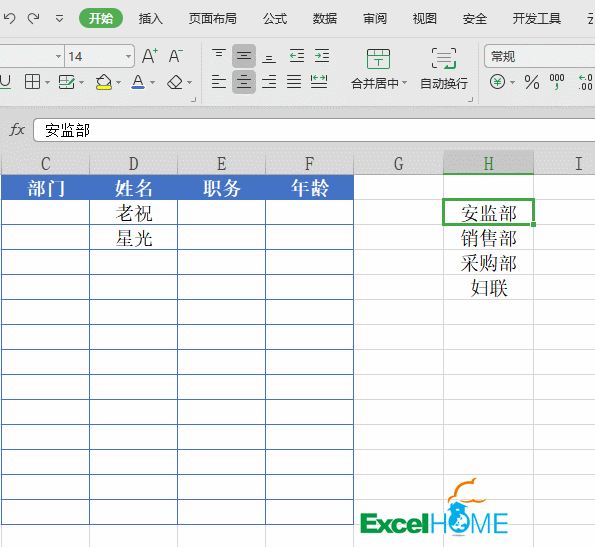This screenshot has height=547, width=595.
Task: Click the table style pen icon
Action: [67, 82]
